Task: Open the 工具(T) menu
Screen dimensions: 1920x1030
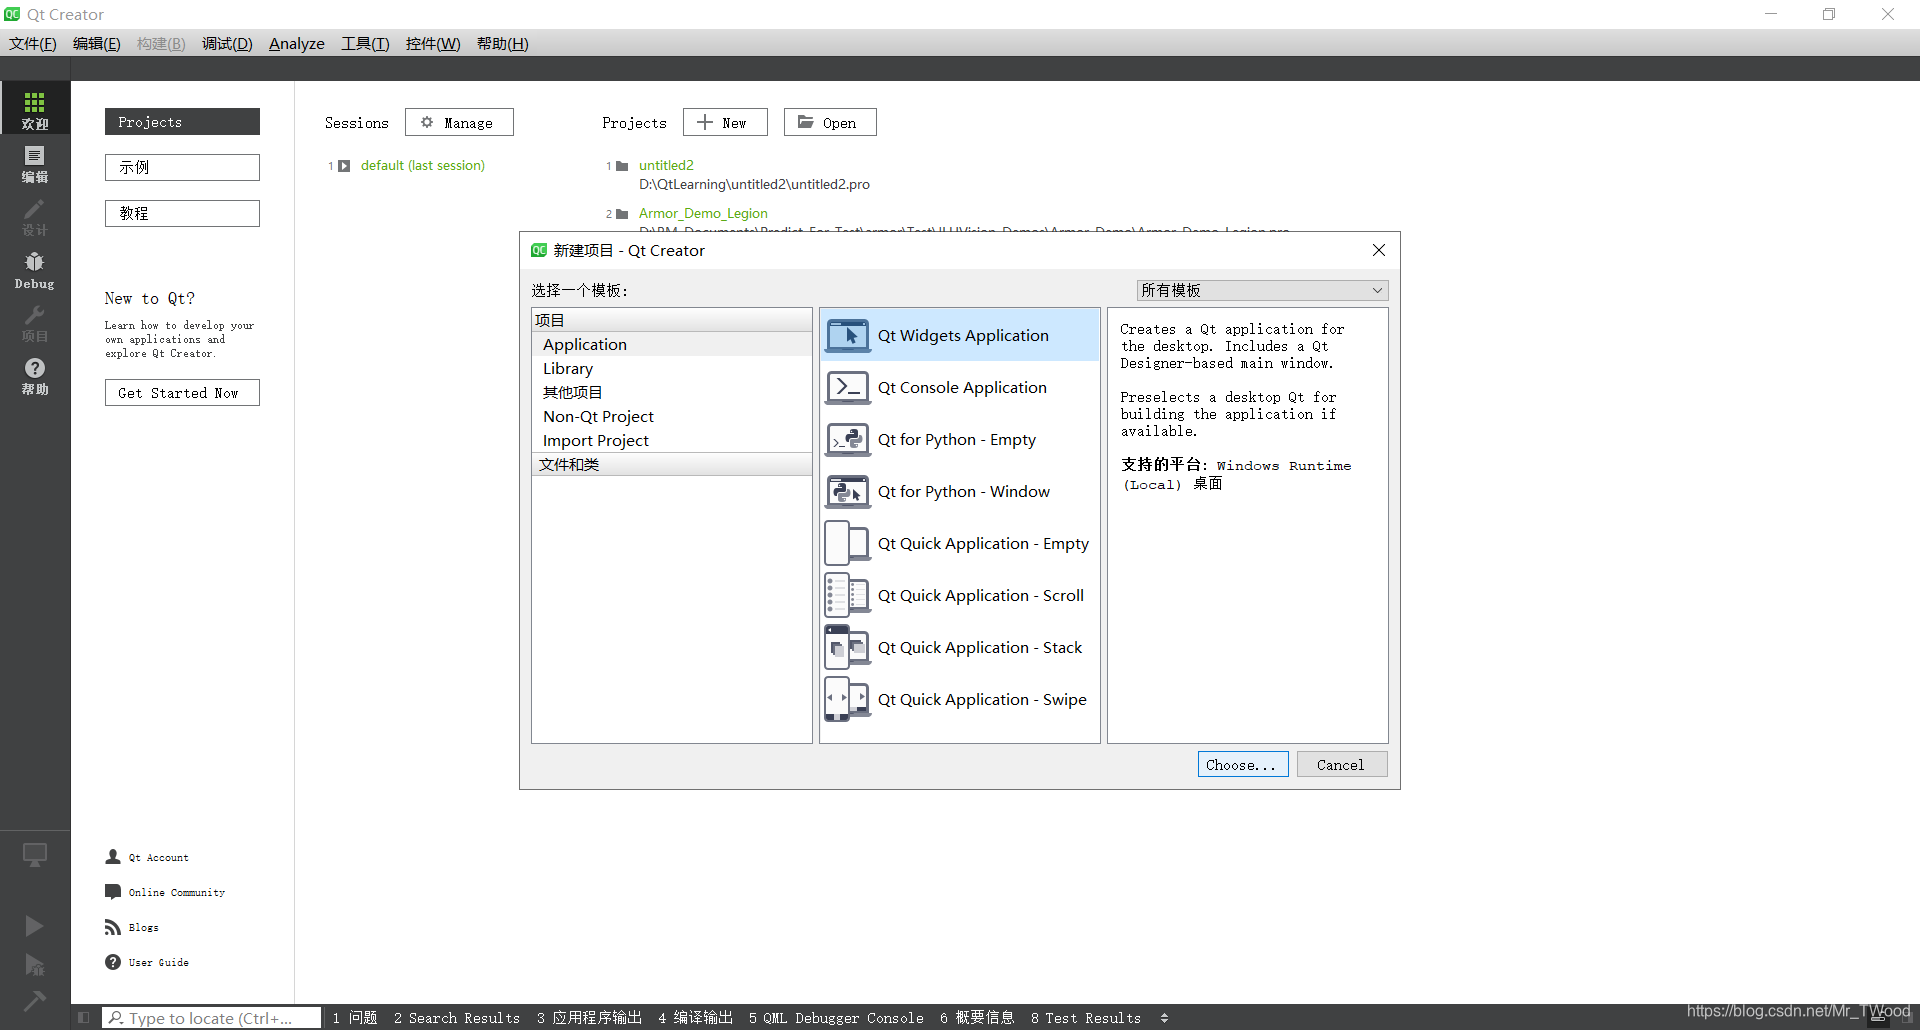Action: click(x=364, y=43)
